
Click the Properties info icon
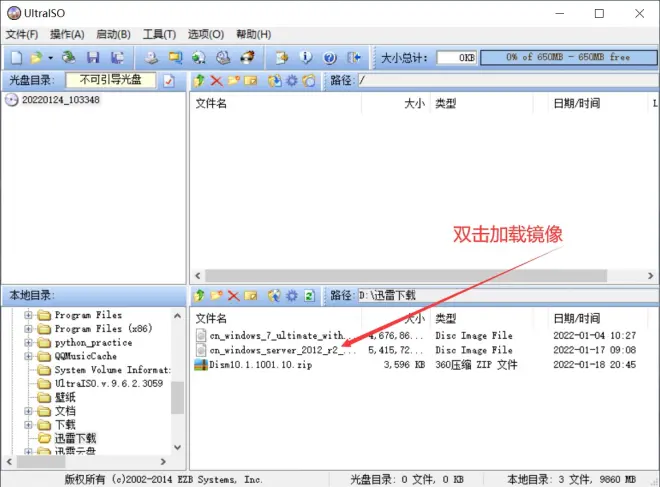click(x=306, y=58)
